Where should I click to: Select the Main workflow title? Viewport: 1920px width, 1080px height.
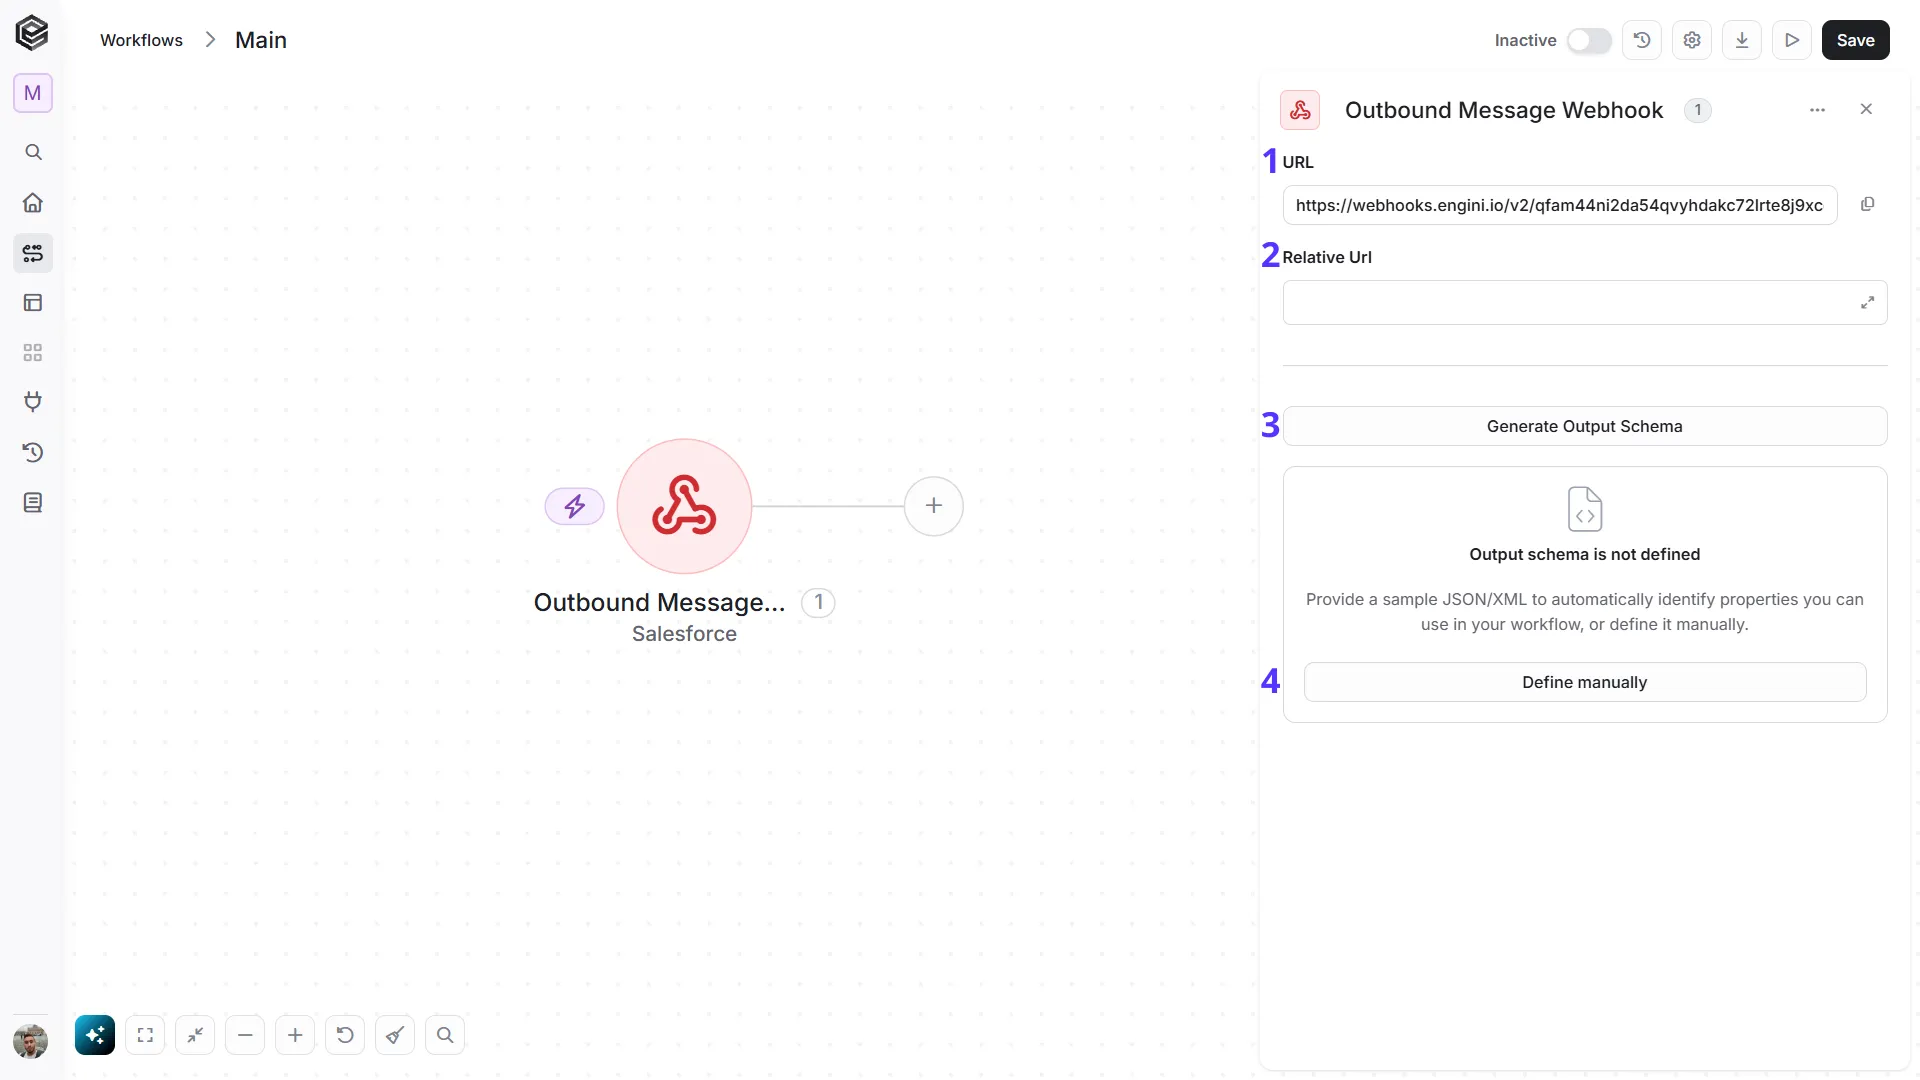(261, 40)
